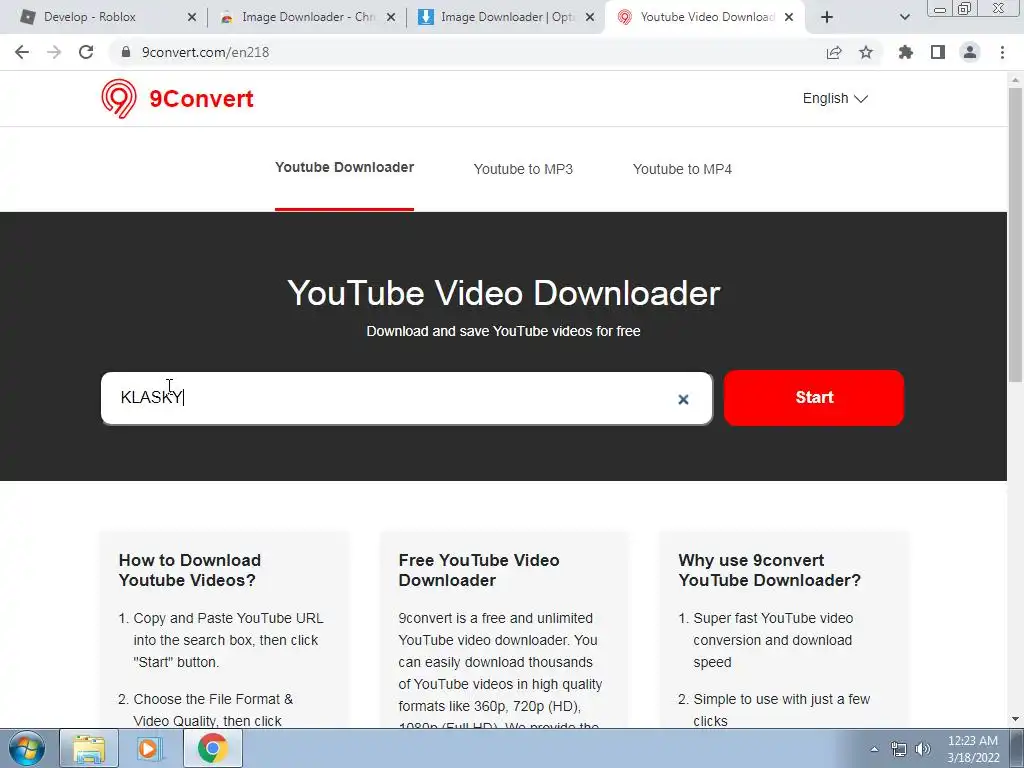Close the Image Downloader - Chrome tab

click(391, 17)
